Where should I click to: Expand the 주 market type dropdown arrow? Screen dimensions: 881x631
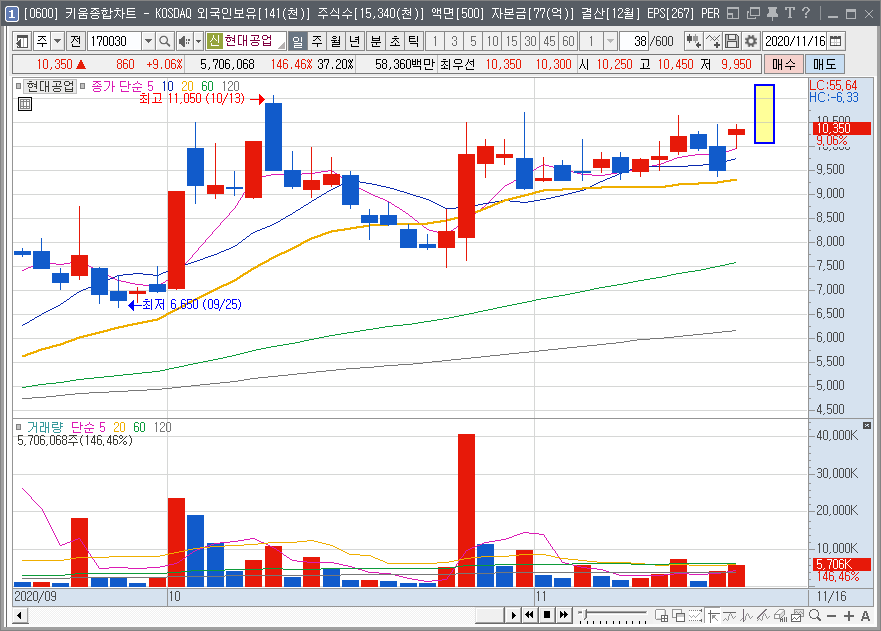tap(57, 41)
